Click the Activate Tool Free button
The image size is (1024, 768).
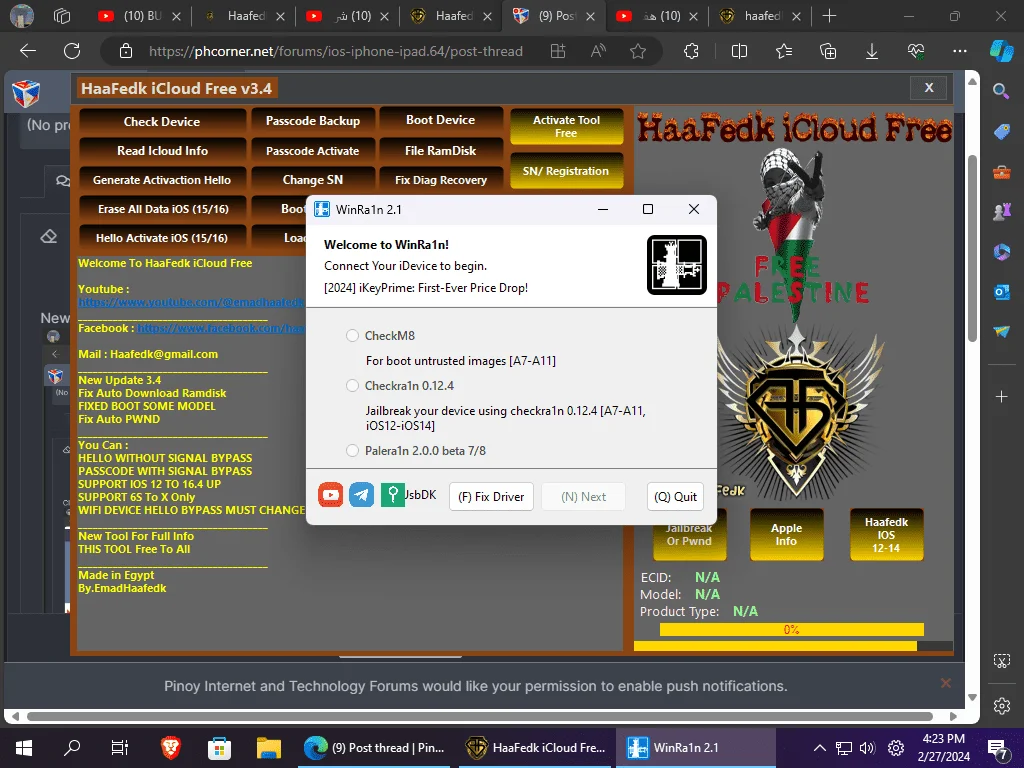click(566, 126)
